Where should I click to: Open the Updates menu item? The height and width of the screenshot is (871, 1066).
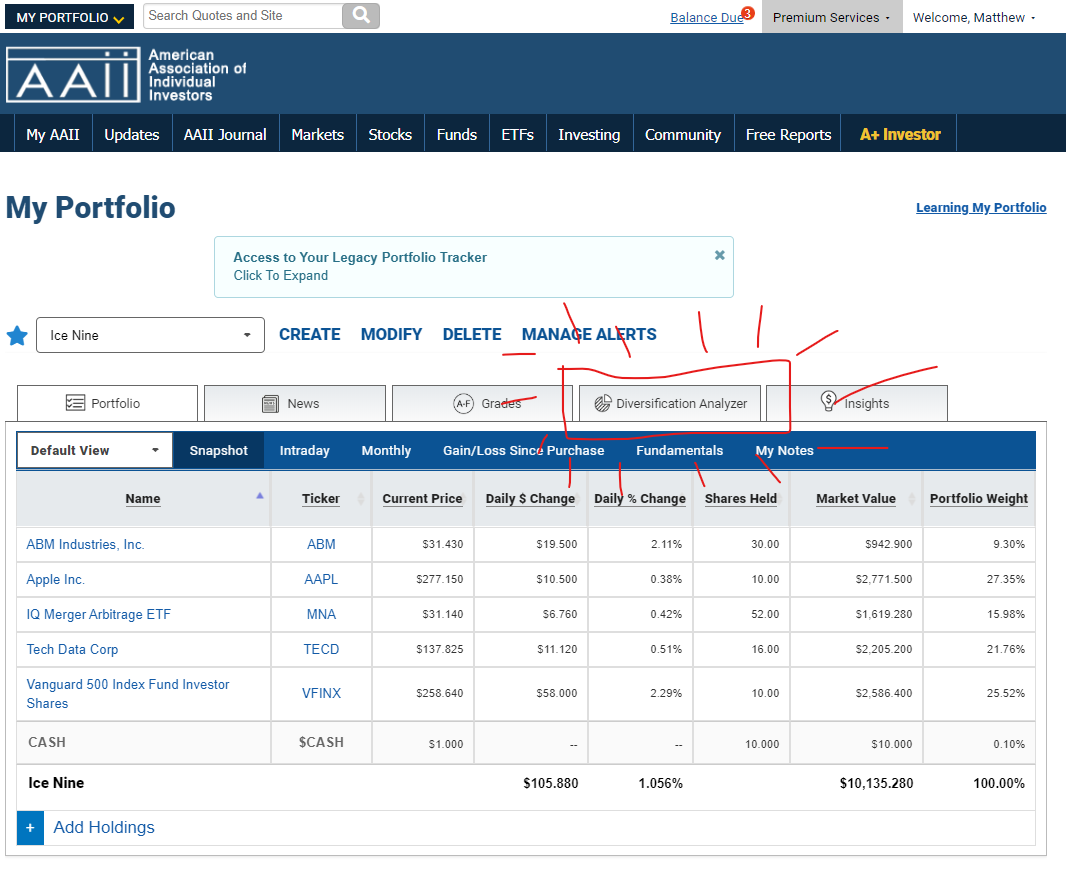pyautogui.click(x=132, y=135)
